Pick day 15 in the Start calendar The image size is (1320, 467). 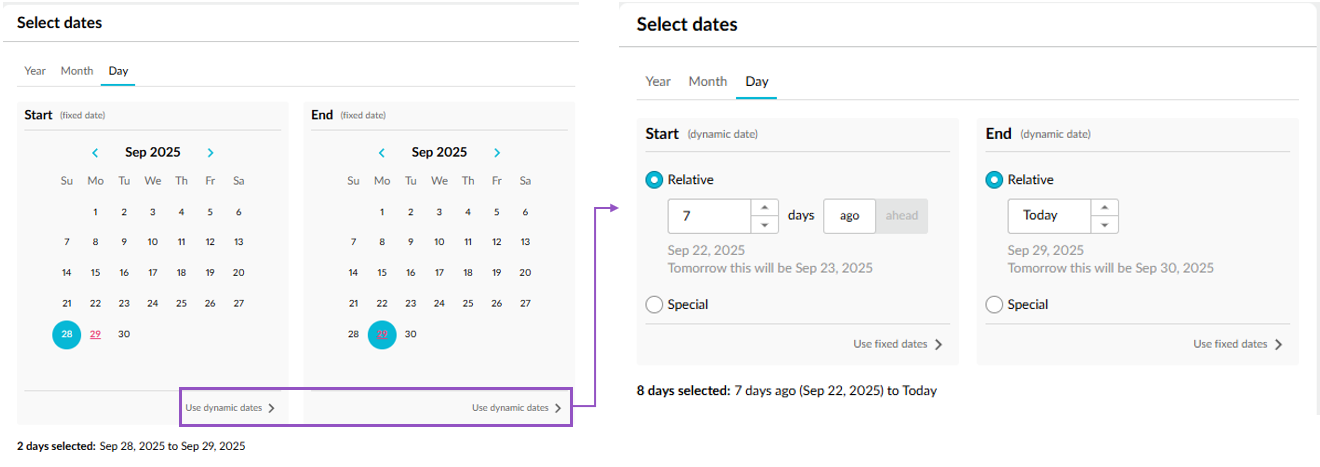pyautogui.click(x=95, y=272)
